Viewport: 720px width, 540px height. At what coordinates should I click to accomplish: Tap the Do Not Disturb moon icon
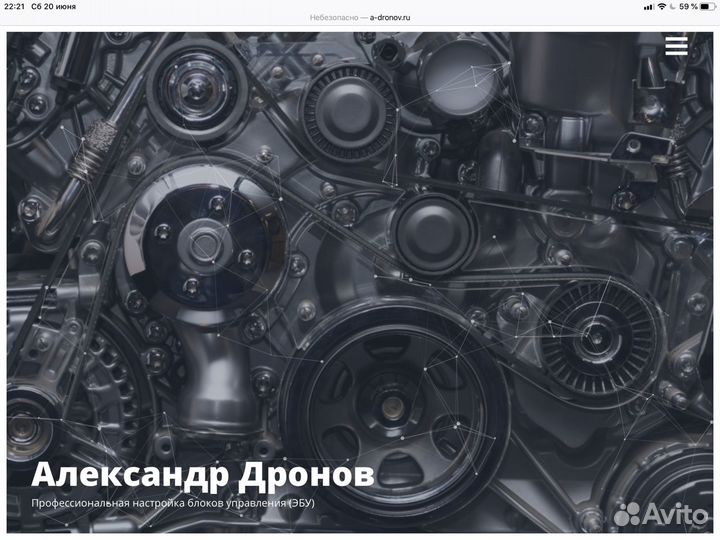click(x=673, y=6)
